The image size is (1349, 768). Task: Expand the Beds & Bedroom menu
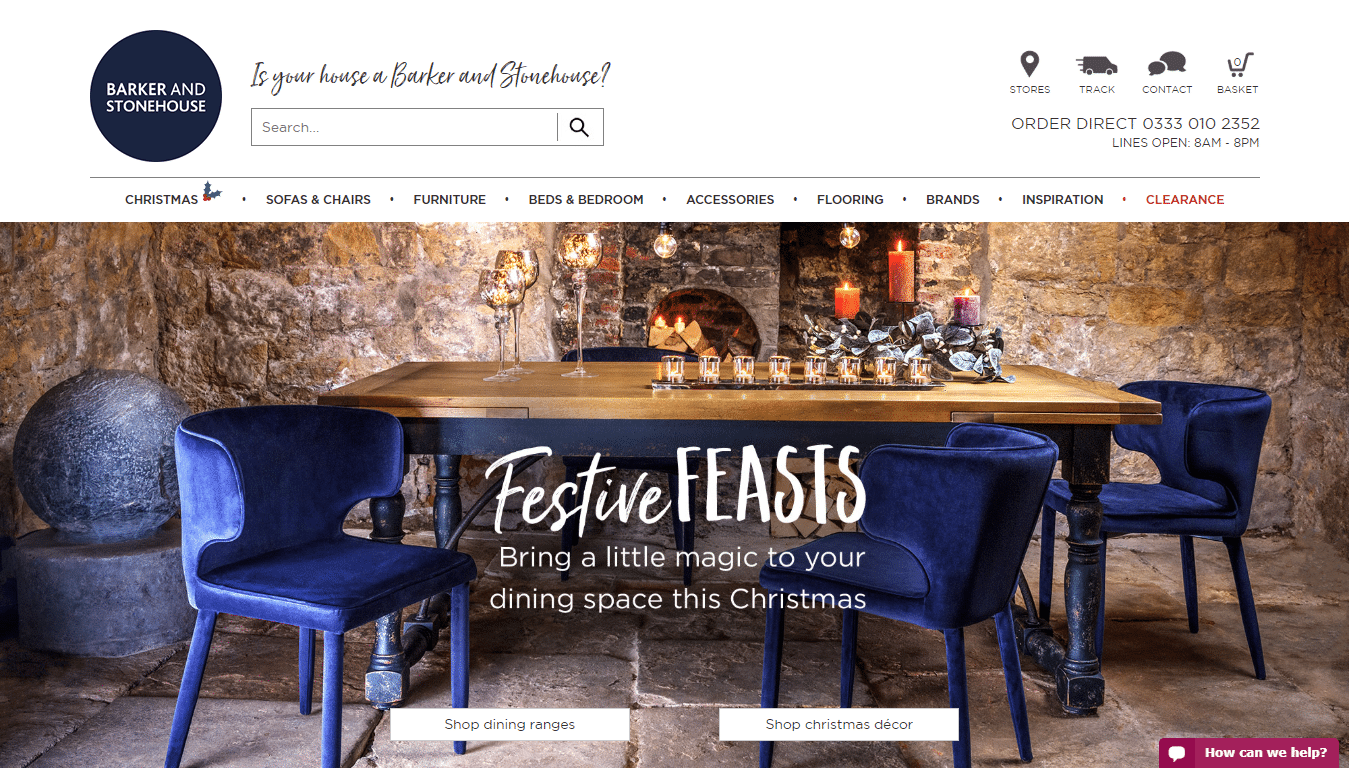(x=586, y=200)
